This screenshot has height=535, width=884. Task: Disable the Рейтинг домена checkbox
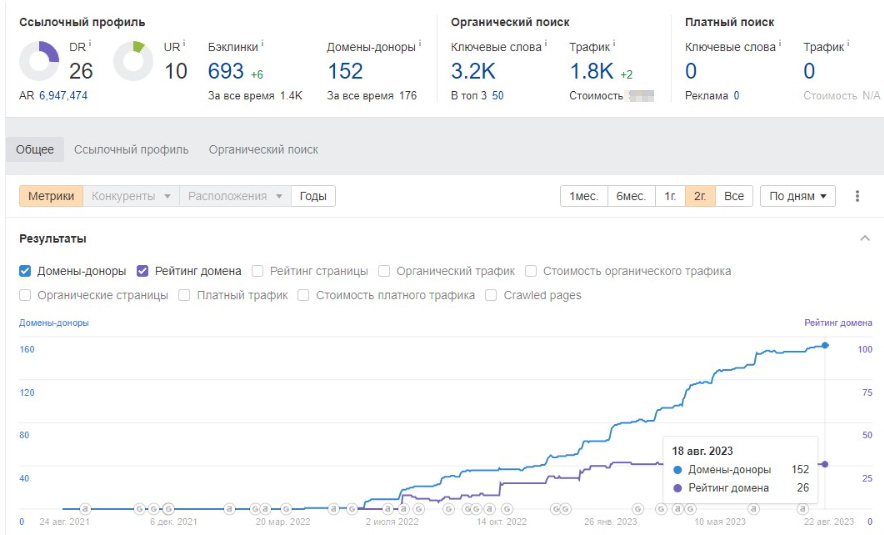(x=143, y=271)
